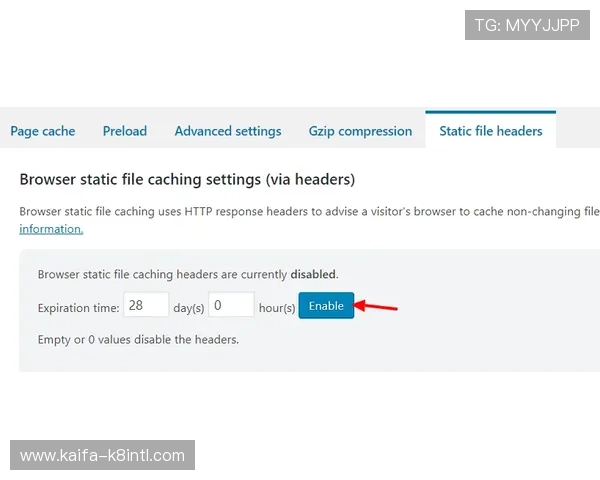Click the red arrow pointing at Enable
Image resolution: width=600 pixels, height=480 pixels.
pos(378,306)
